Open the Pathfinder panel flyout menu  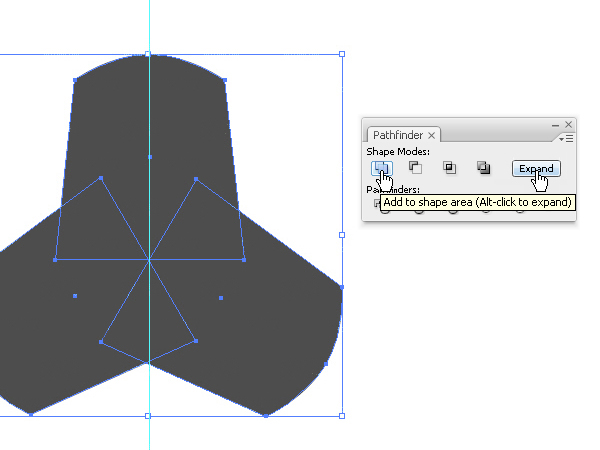pos(566,138)
